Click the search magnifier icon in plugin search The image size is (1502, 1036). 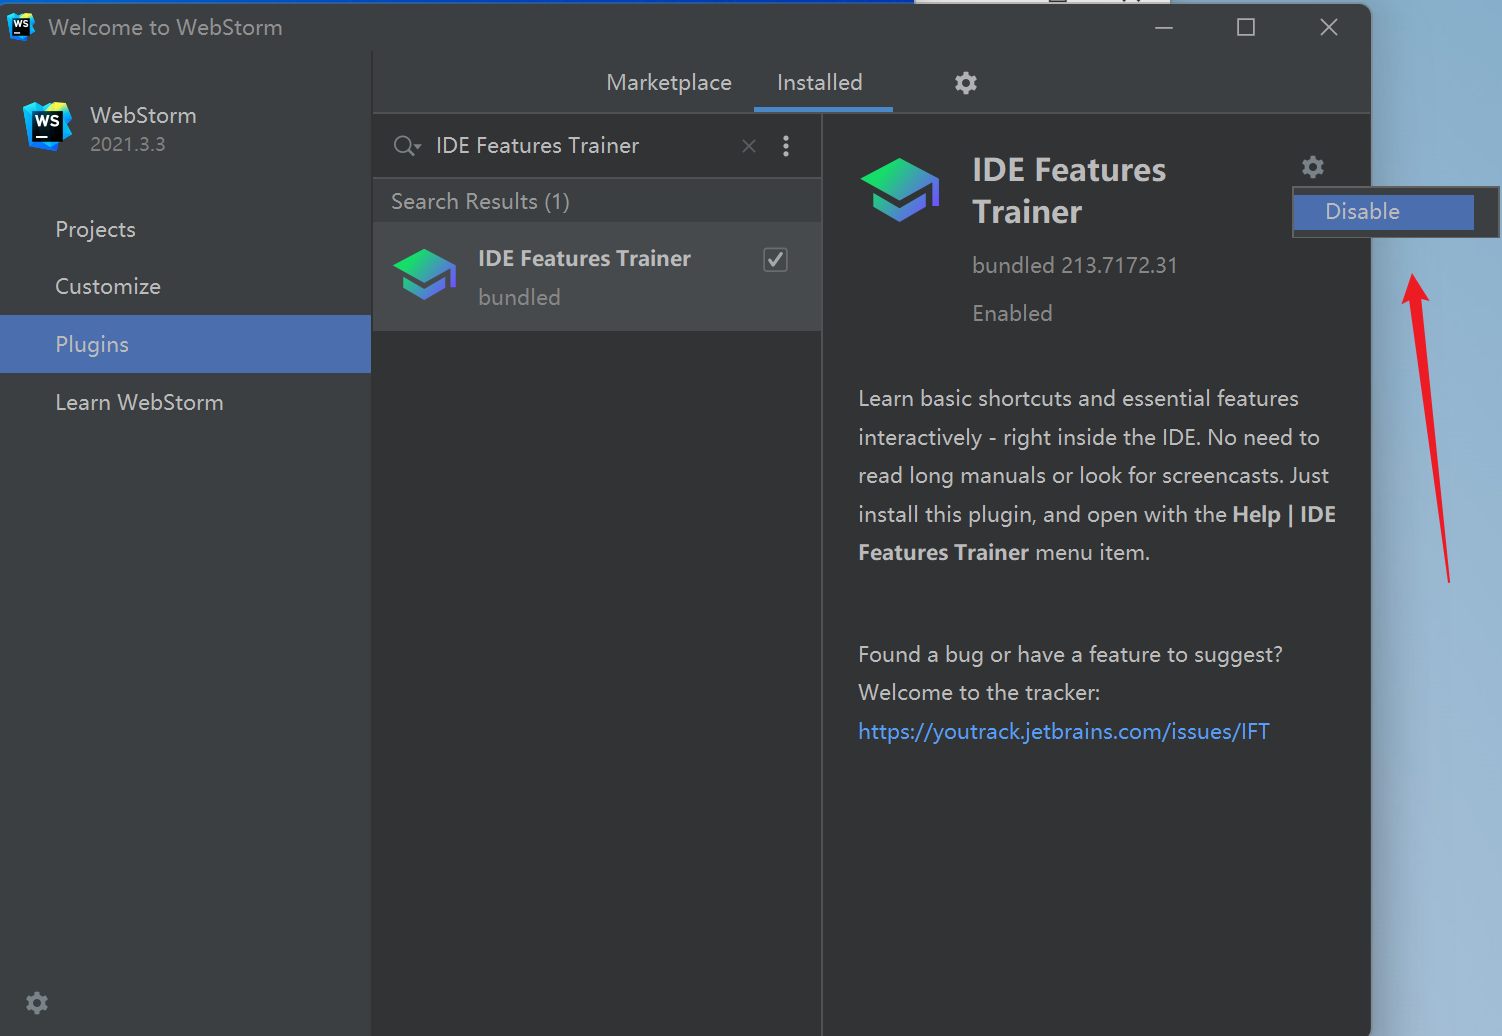click(406, 146)
